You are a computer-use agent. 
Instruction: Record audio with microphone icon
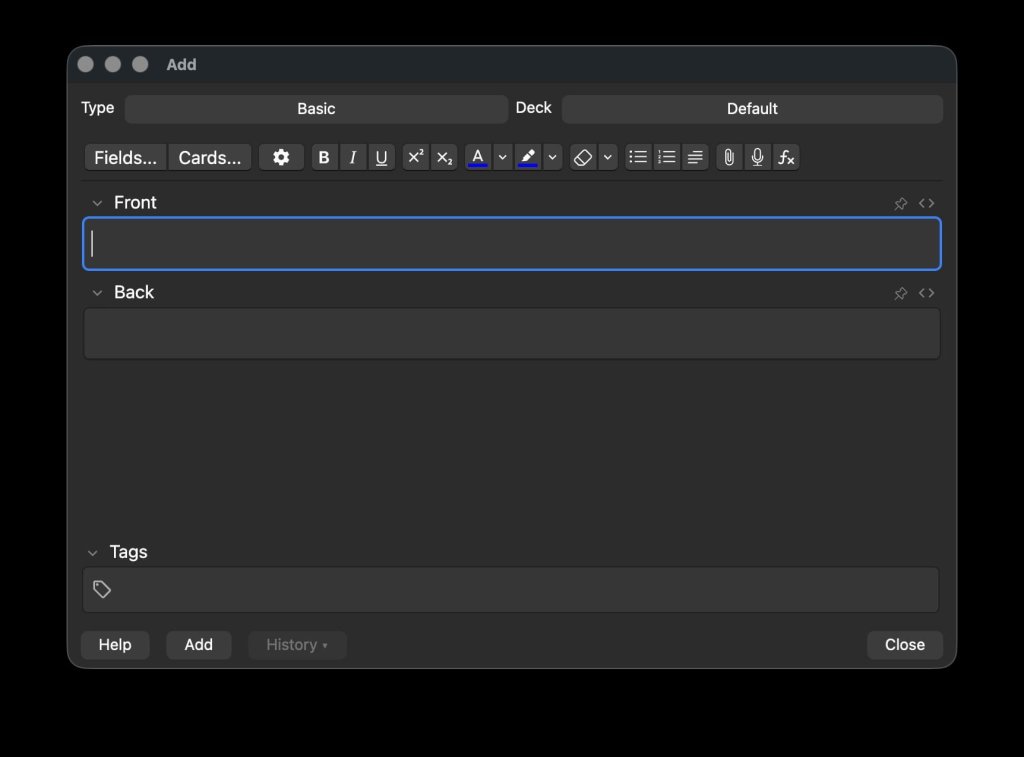coord(758,157)
